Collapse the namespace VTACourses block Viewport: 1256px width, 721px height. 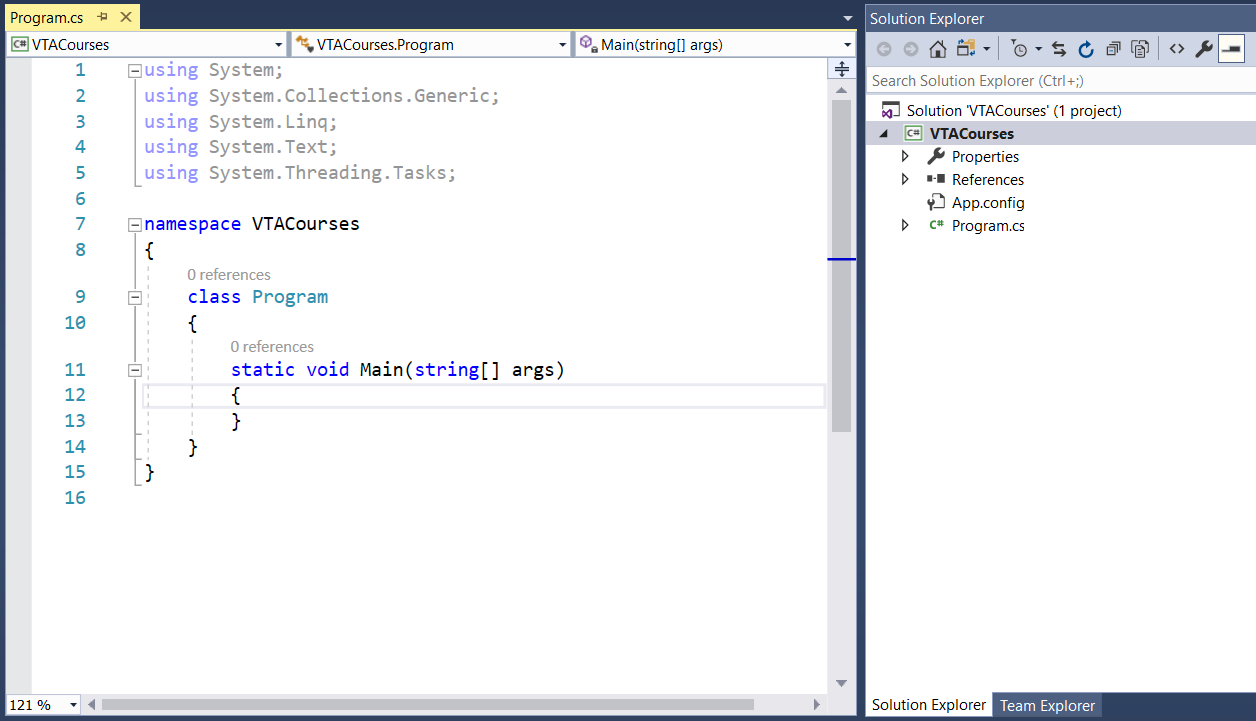coord(135,225)
